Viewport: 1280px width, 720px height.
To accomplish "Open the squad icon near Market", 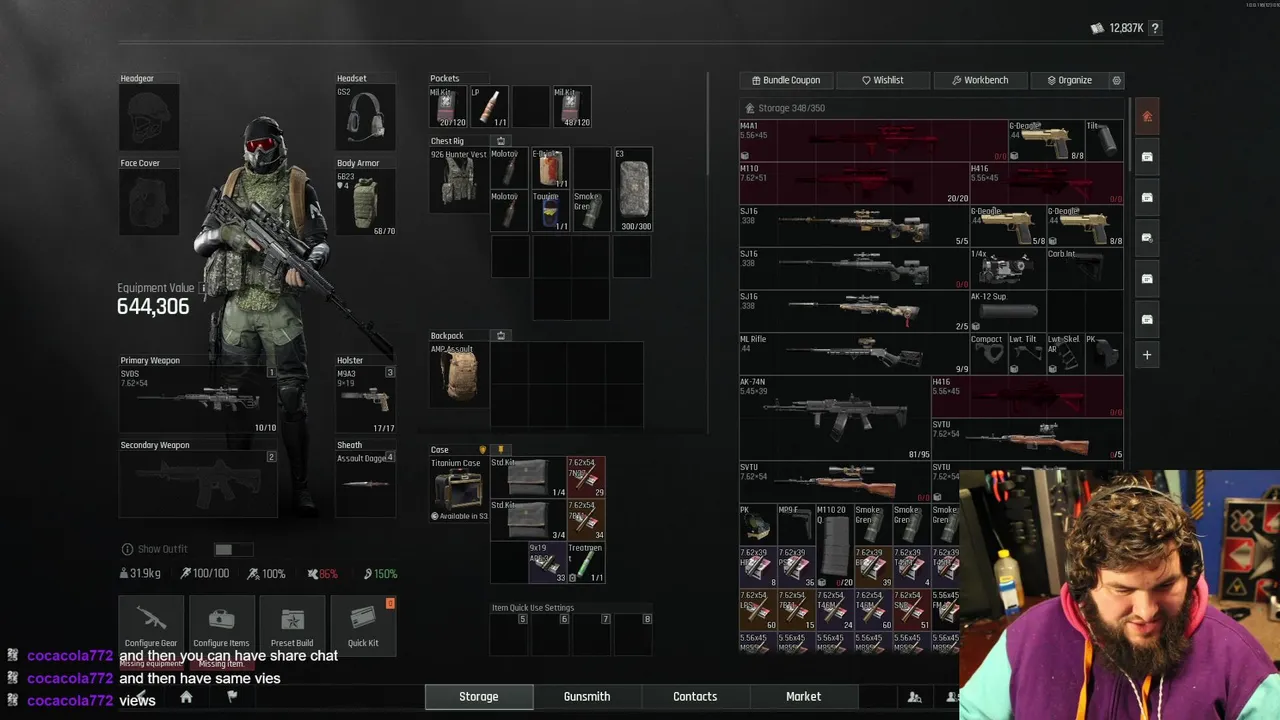I will click(914, 697).
